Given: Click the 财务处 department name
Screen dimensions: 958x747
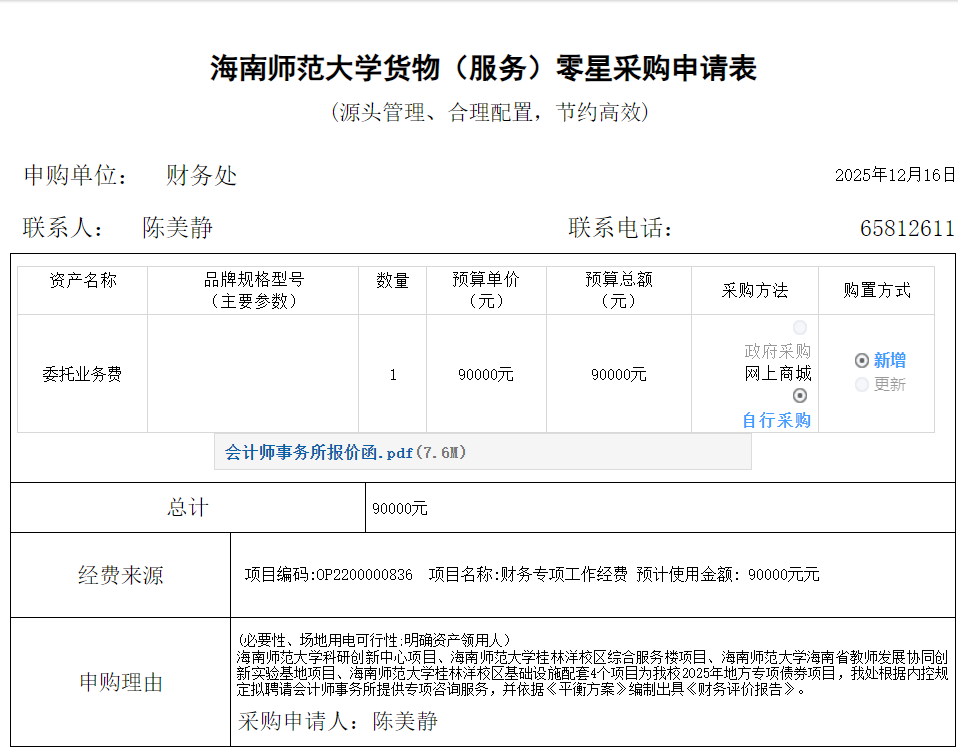Looking at the screenshot, I should coord(202,177).
